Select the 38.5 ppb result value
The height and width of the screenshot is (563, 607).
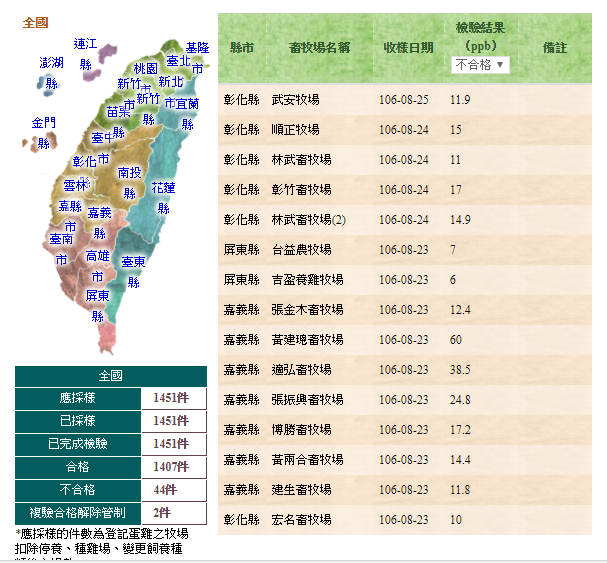(x=460, y=370)
